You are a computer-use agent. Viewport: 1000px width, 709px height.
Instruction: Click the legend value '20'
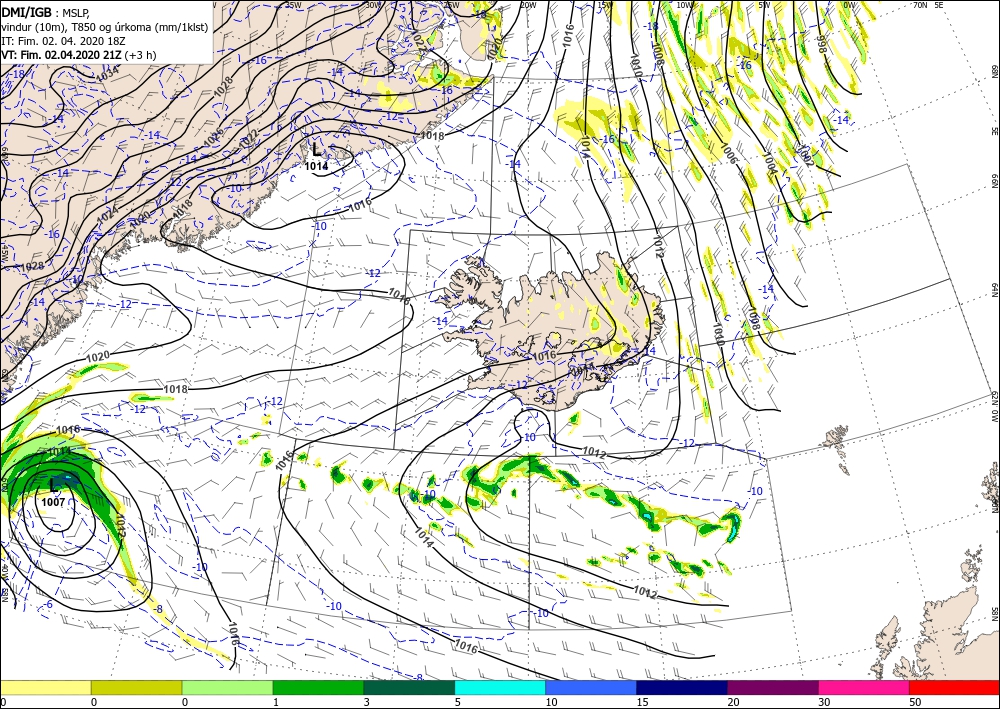[x=733, y=702]
